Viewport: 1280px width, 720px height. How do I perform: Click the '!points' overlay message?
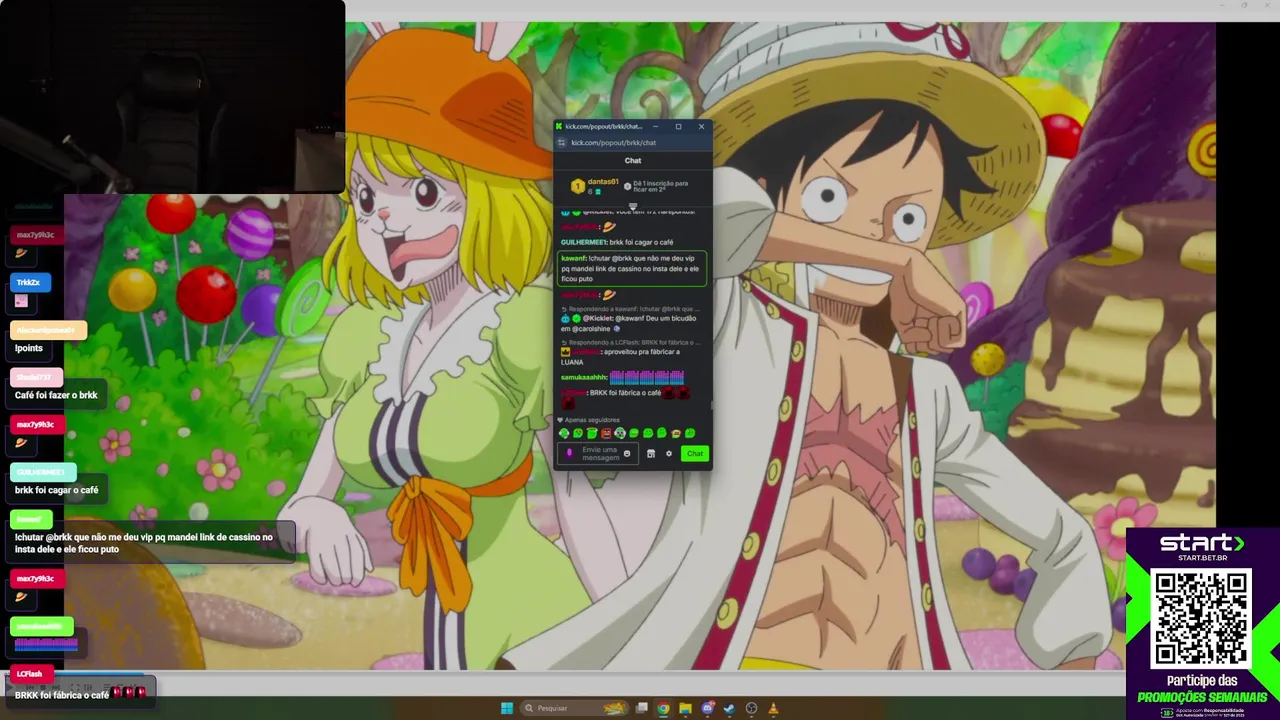coord(29,348)
